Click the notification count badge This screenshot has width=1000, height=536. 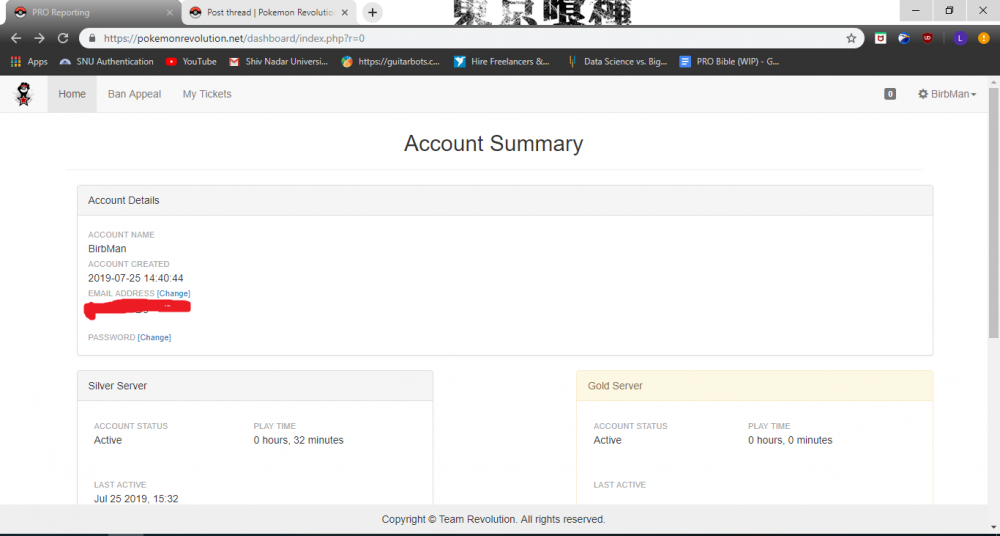890,94
